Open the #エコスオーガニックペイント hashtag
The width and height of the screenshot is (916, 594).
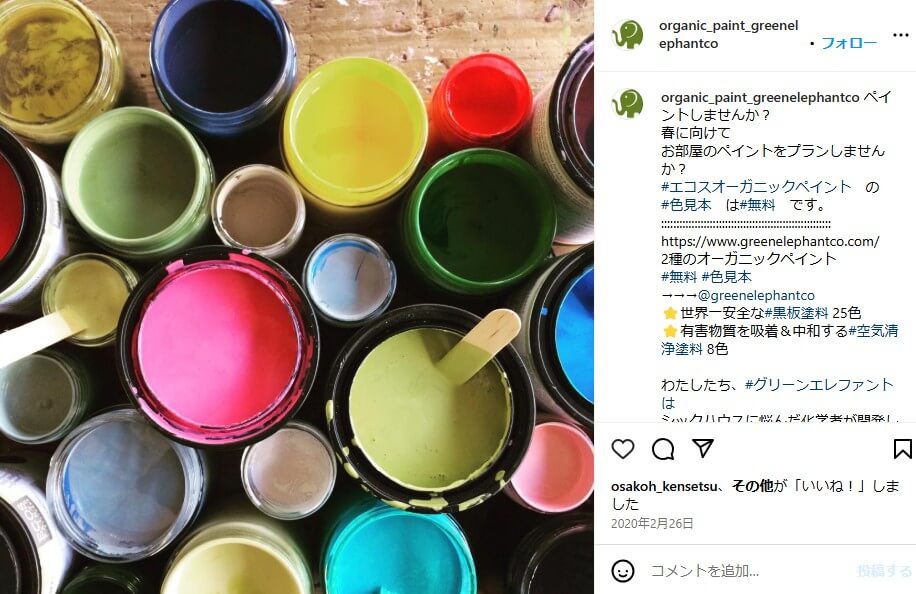click(x=757, y=187)
